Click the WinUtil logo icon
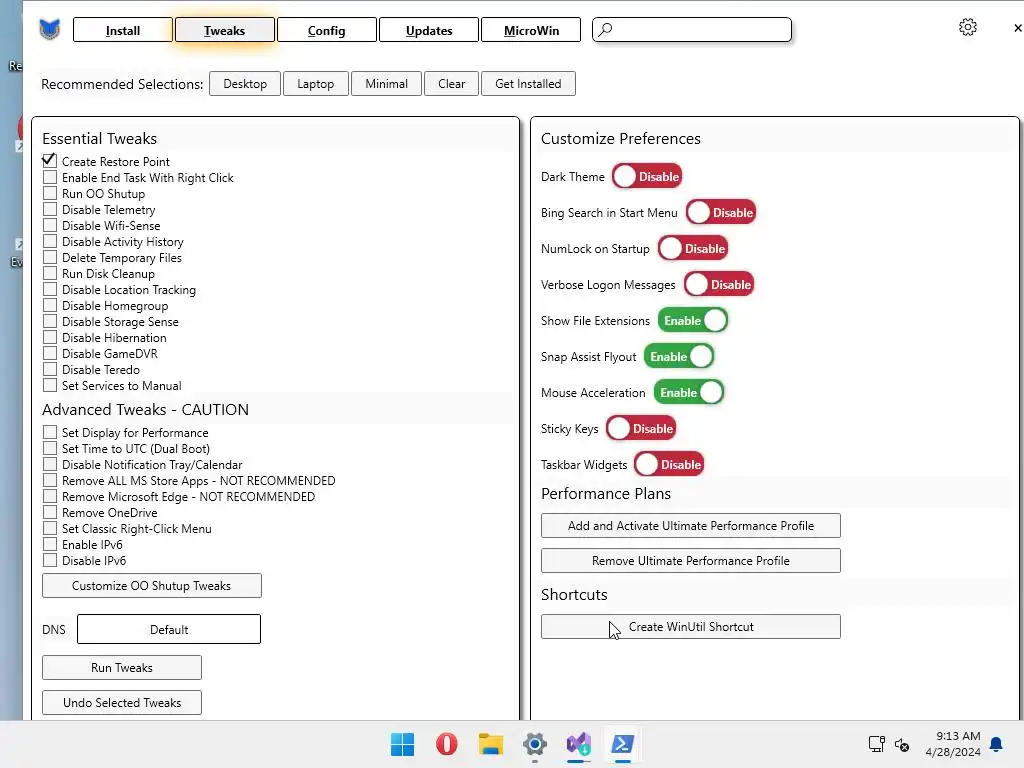The width and height of the screenshot is (1024, 768). tap(50, 29)
